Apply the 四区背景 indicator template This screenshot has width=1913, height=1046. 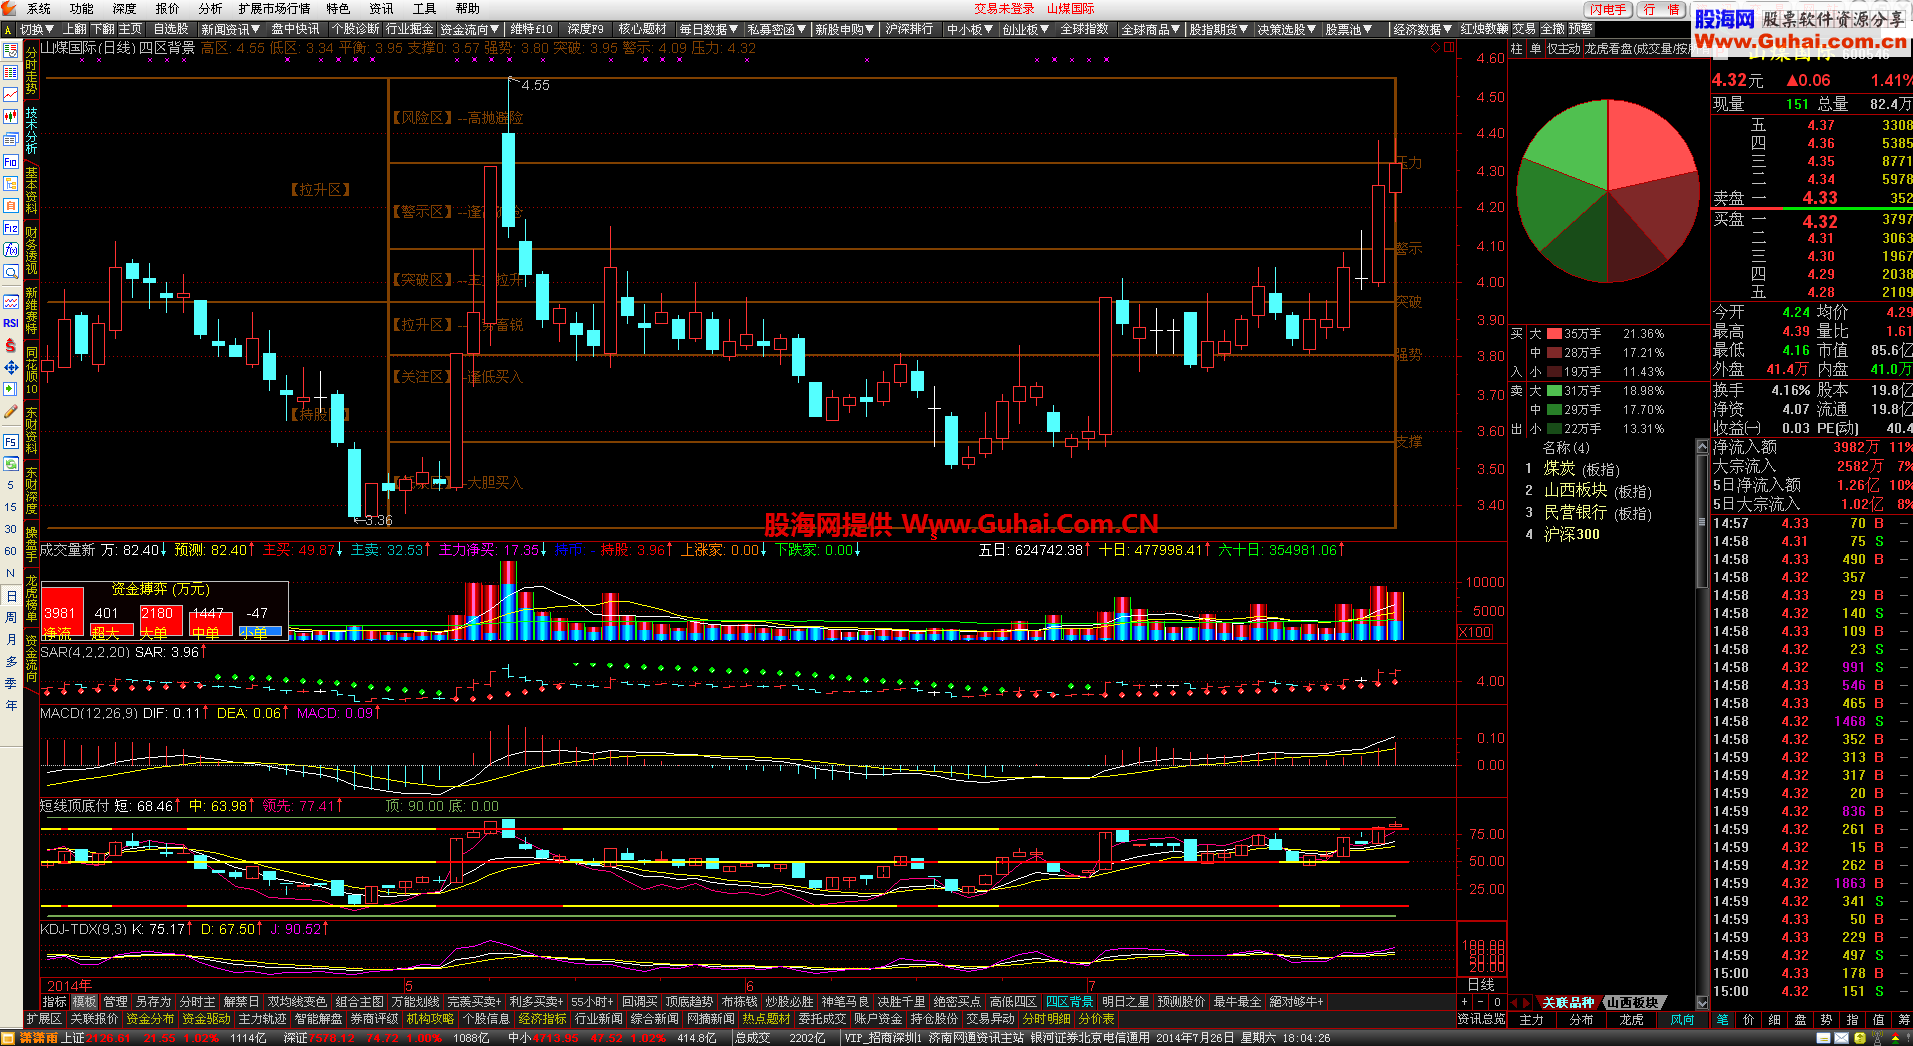click(1069, 1001)
